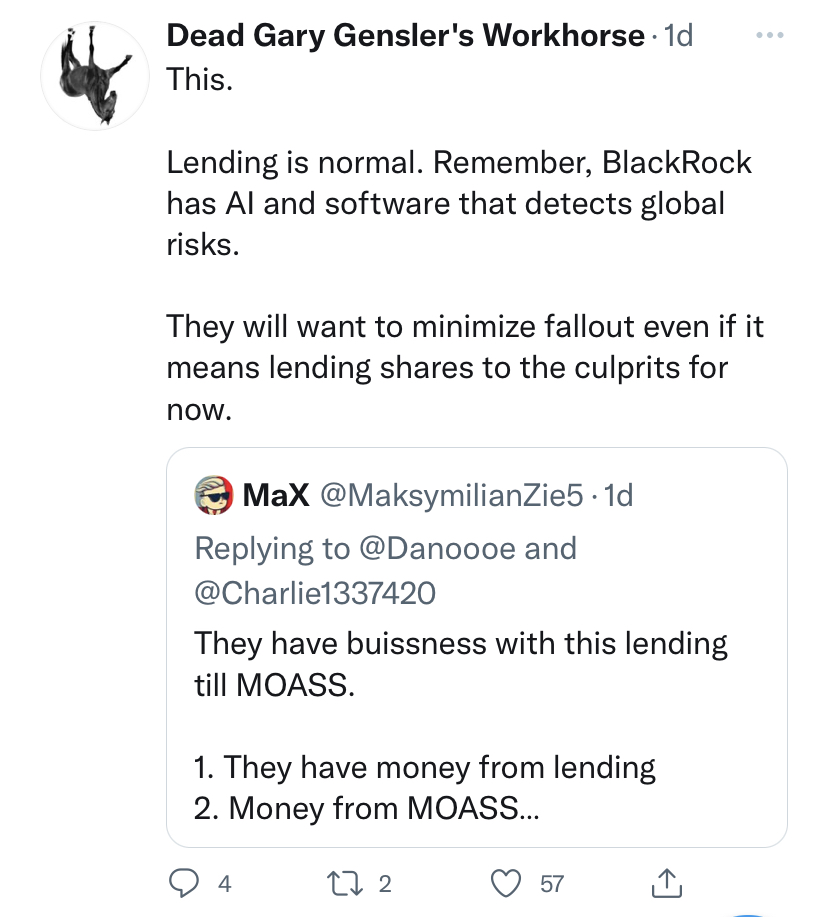Viewport: 828px width, 917px height.
Task: View Dead Gary Gensler's Workhorse profile name
Action: 405,36
